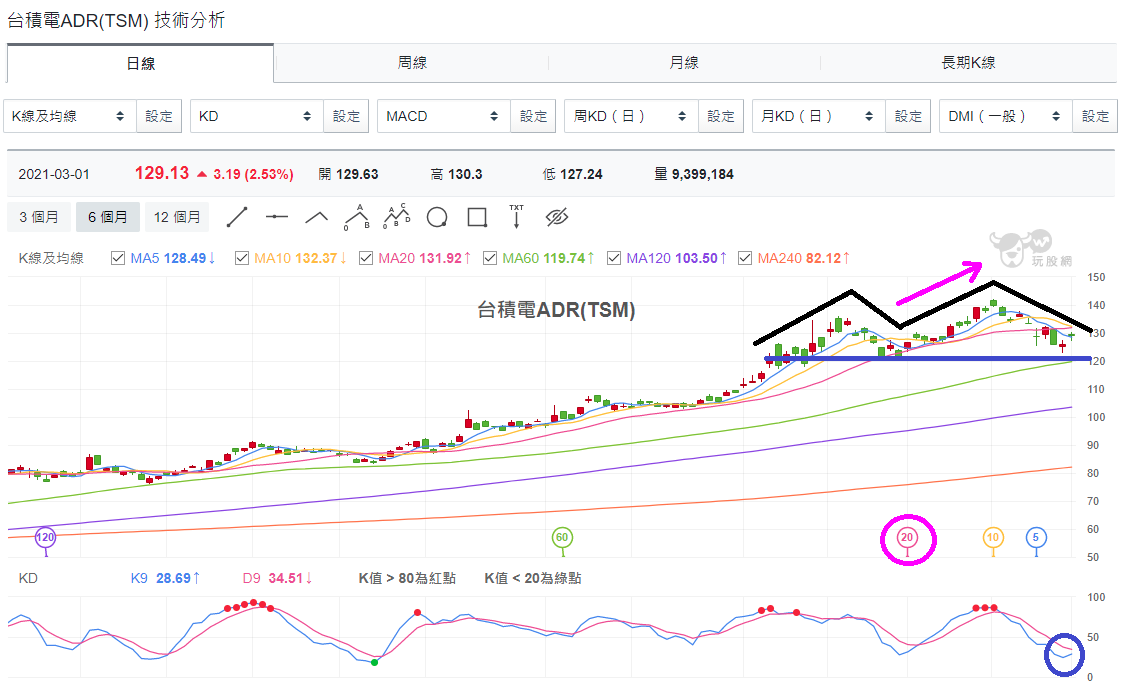This screenshot has width=1123, height=688.
Task: Click the blue 5-day MA marker
Action: (1036, 538)
